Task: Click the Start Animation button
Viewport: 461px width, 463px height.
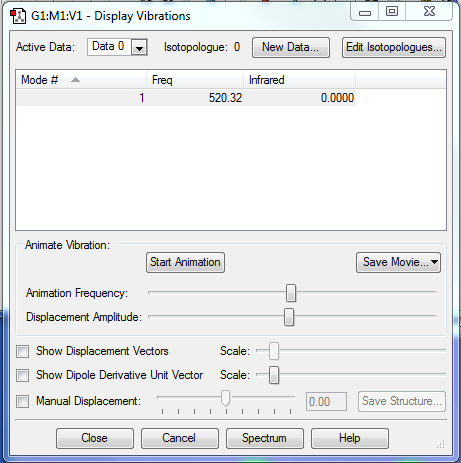Action: coord(185,262)
